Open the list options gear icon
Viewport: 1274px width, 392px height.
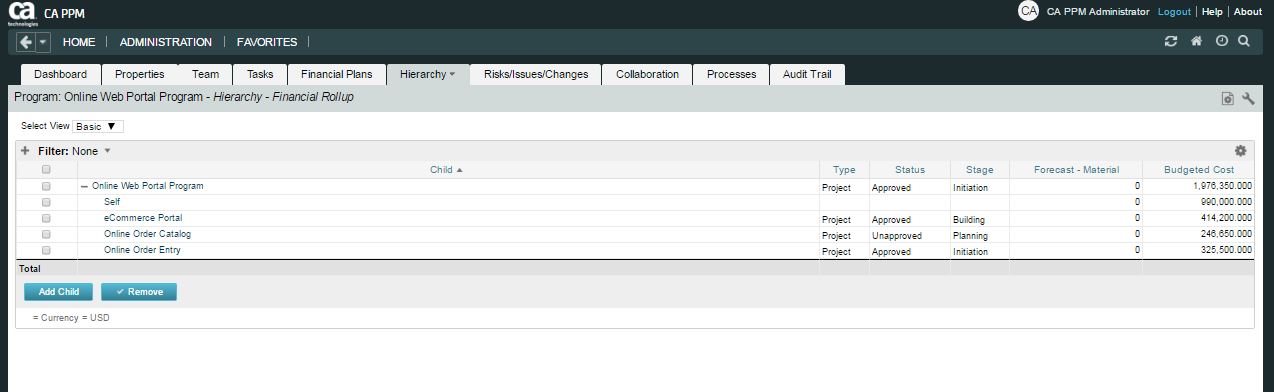1241,151
